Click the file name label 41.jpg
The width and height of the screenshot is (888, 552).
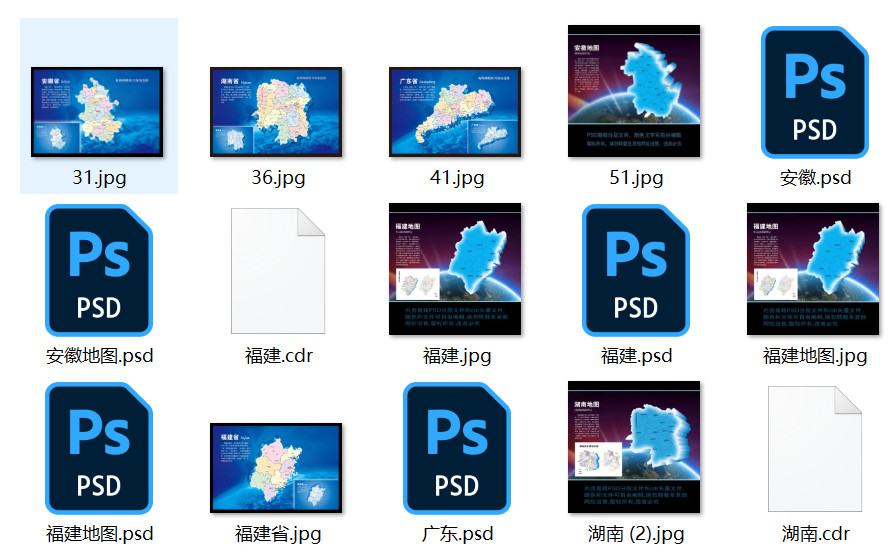click(457, 178)
